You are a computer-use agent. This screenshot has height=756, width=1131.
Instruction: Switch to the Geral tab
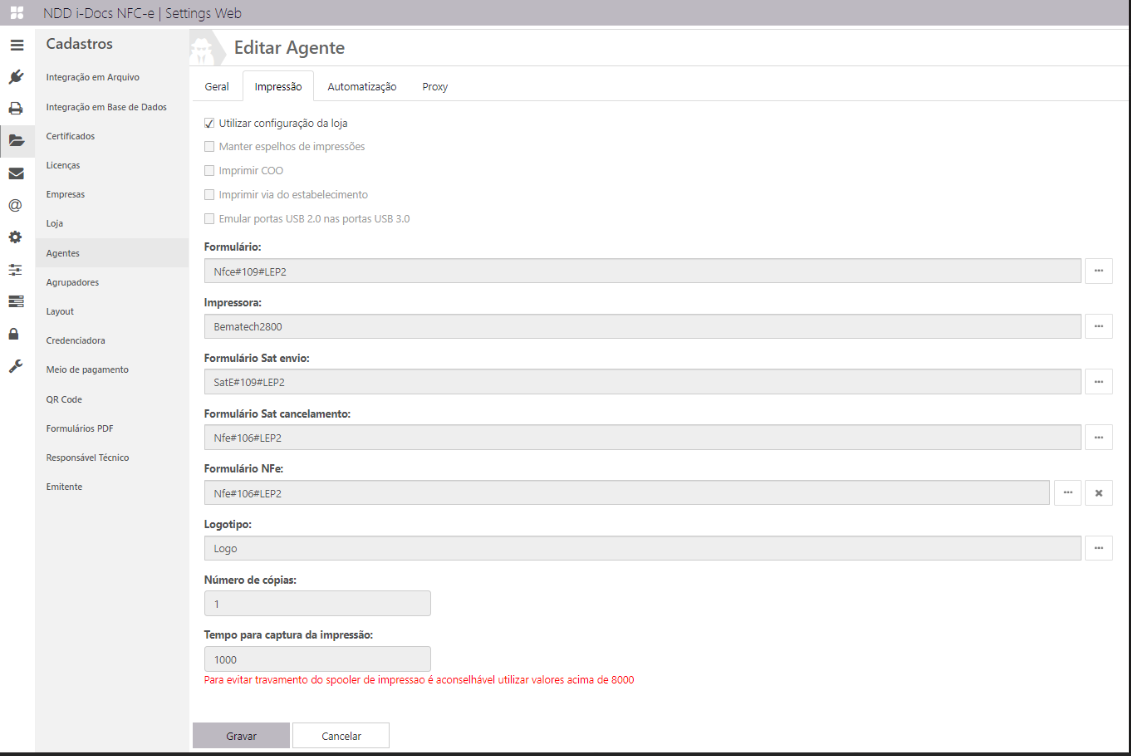pos(216,87)
